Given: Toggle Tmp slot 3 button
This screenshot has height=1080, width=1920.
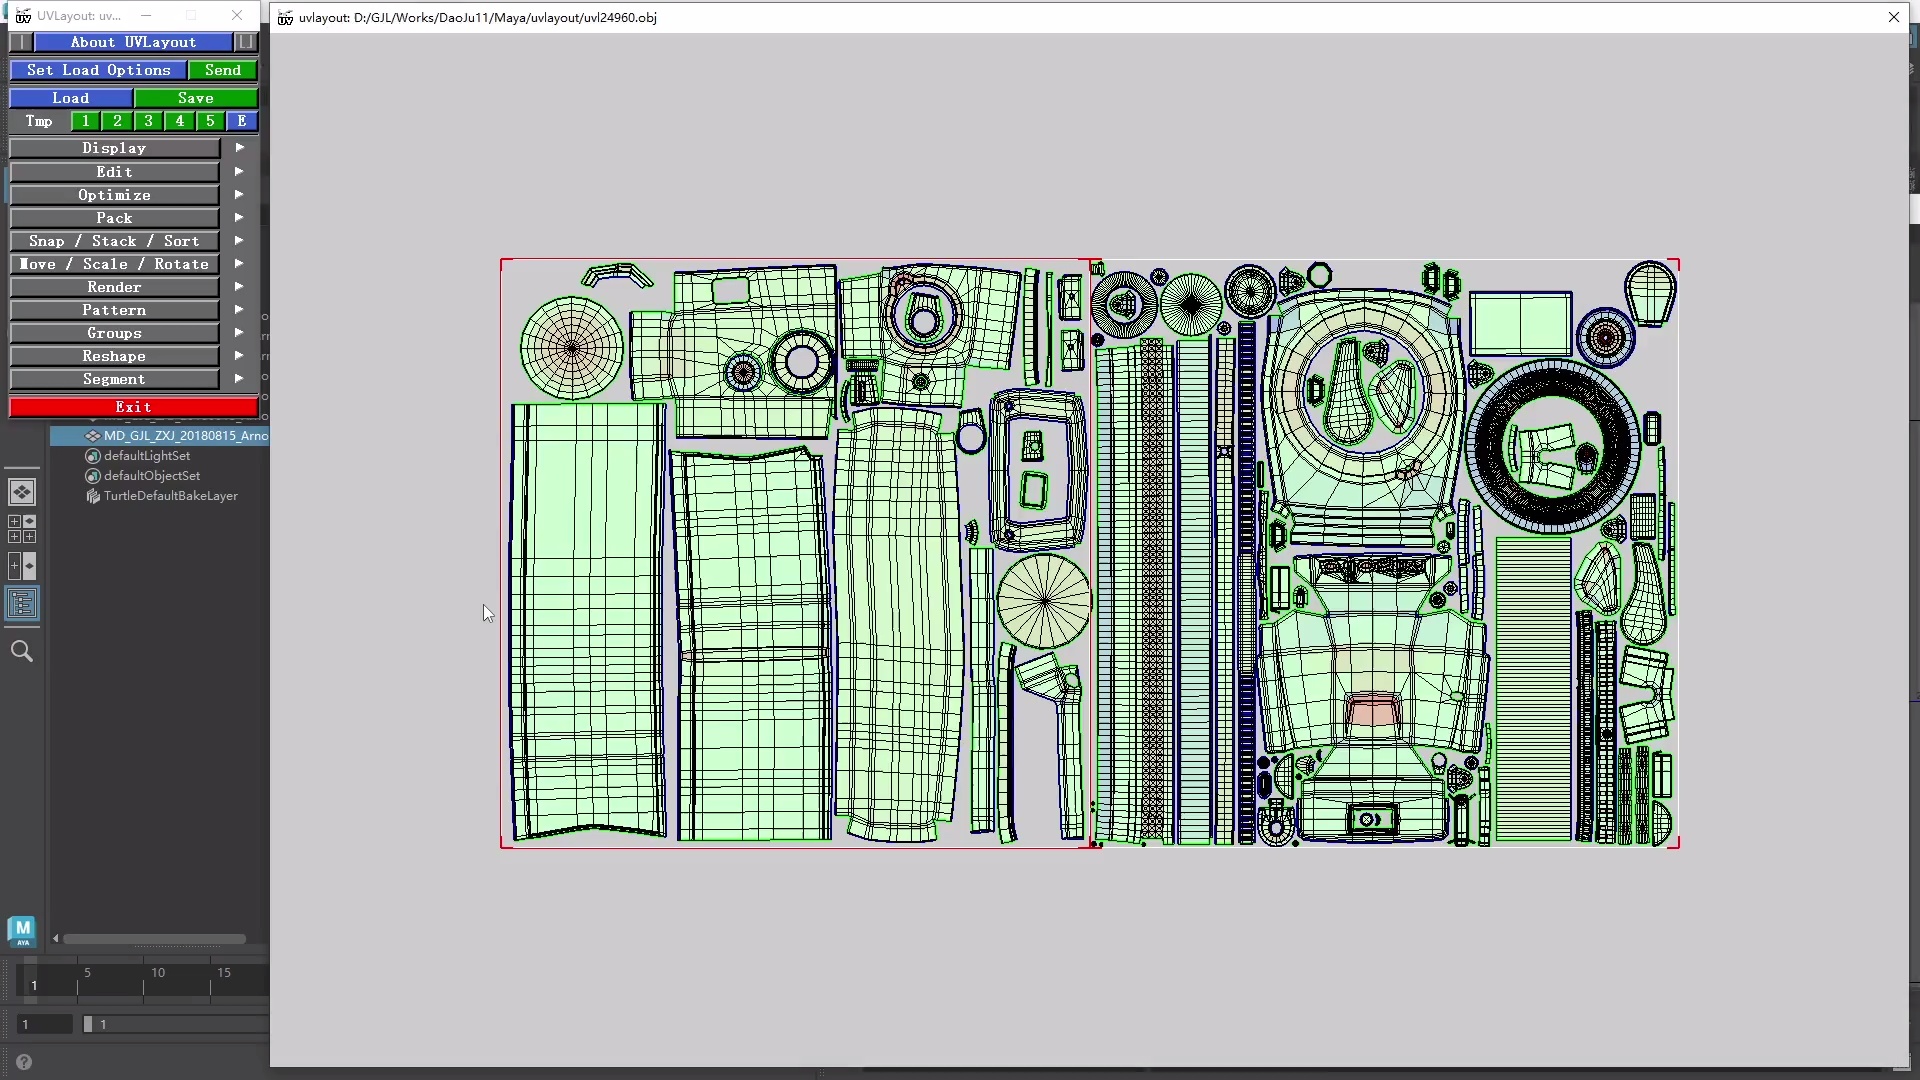Looking at the screenshot, I should 148,121.
